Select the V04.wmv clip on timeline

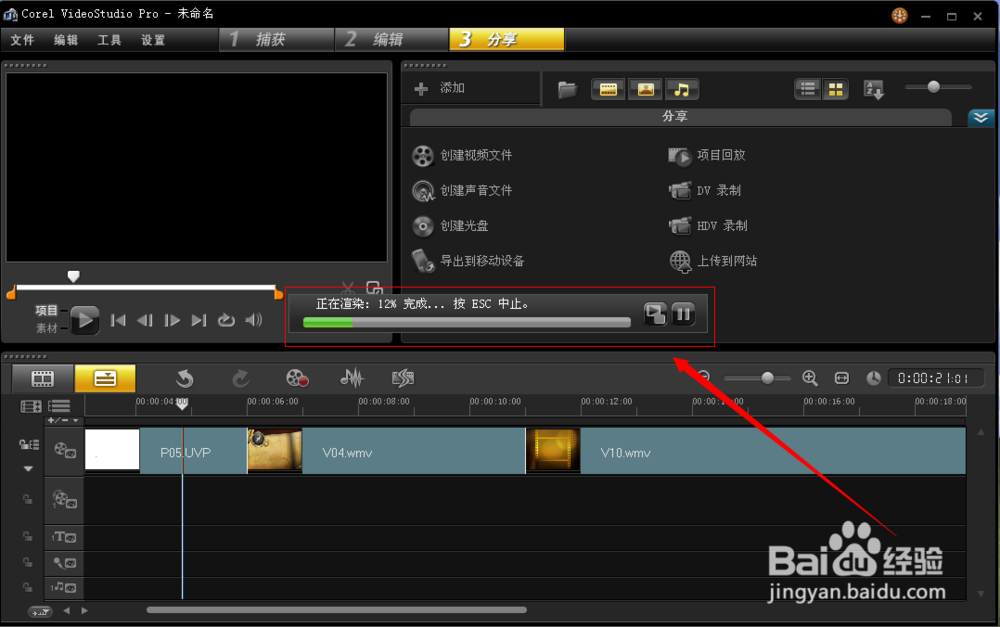(x=386, y=452)
